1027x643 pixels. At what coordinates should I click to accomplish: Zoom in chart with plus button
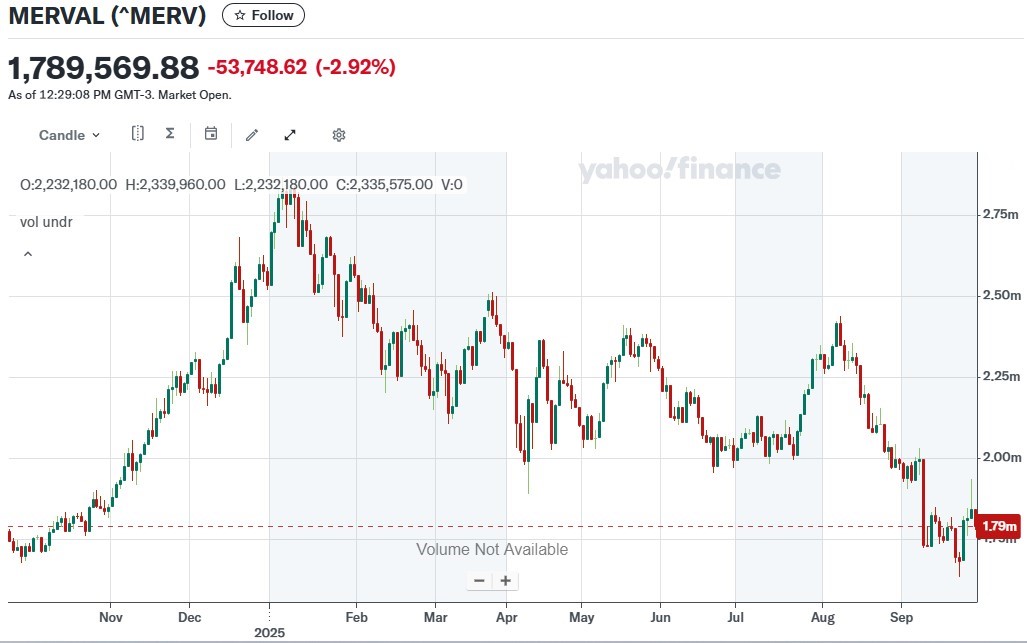506,580
